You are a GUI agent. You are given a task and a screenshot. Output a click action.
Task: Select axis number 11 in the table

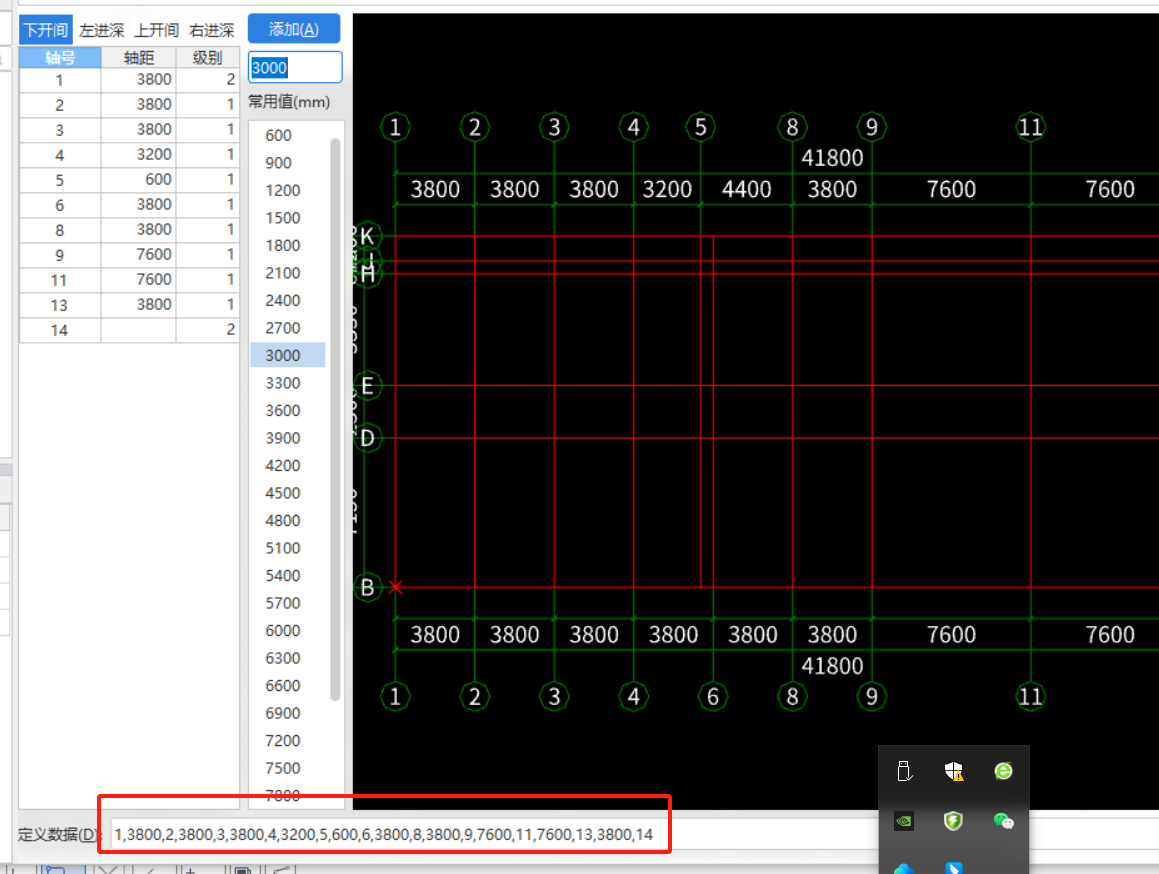coord(60,280)
